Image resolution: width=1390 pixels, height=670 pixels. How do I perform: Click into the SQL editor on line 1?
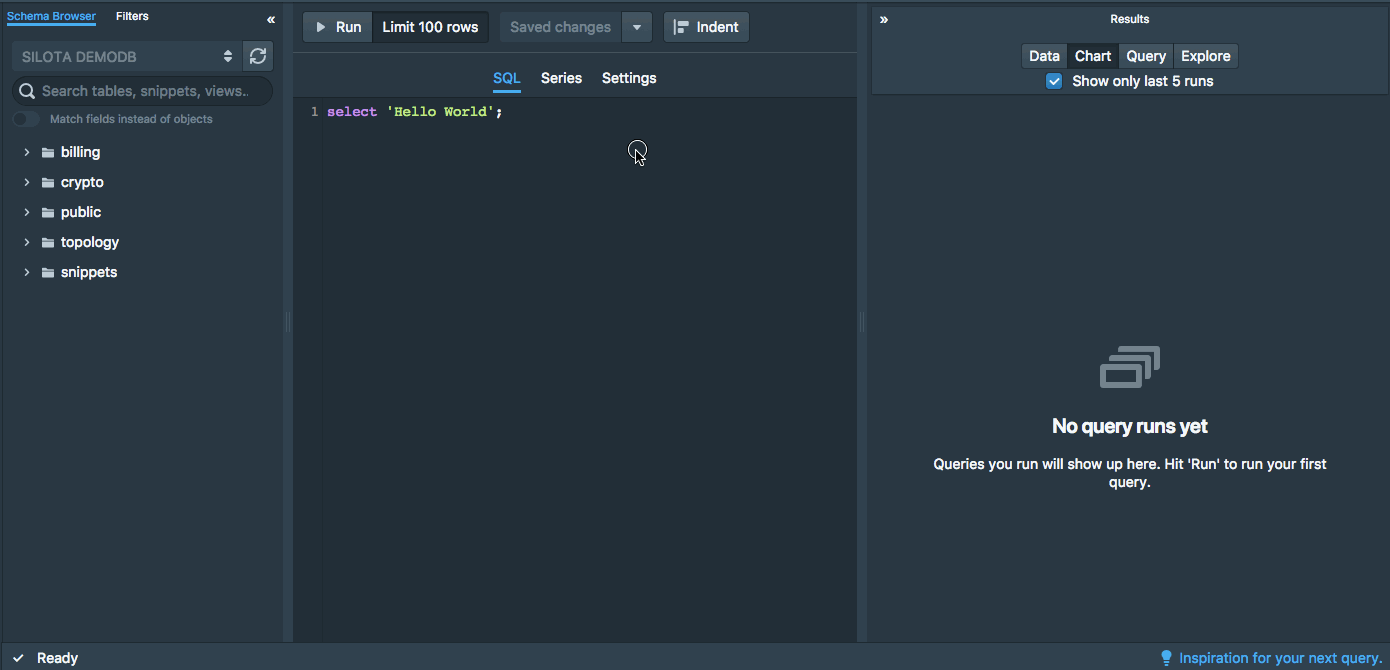(x=590, y=112)
